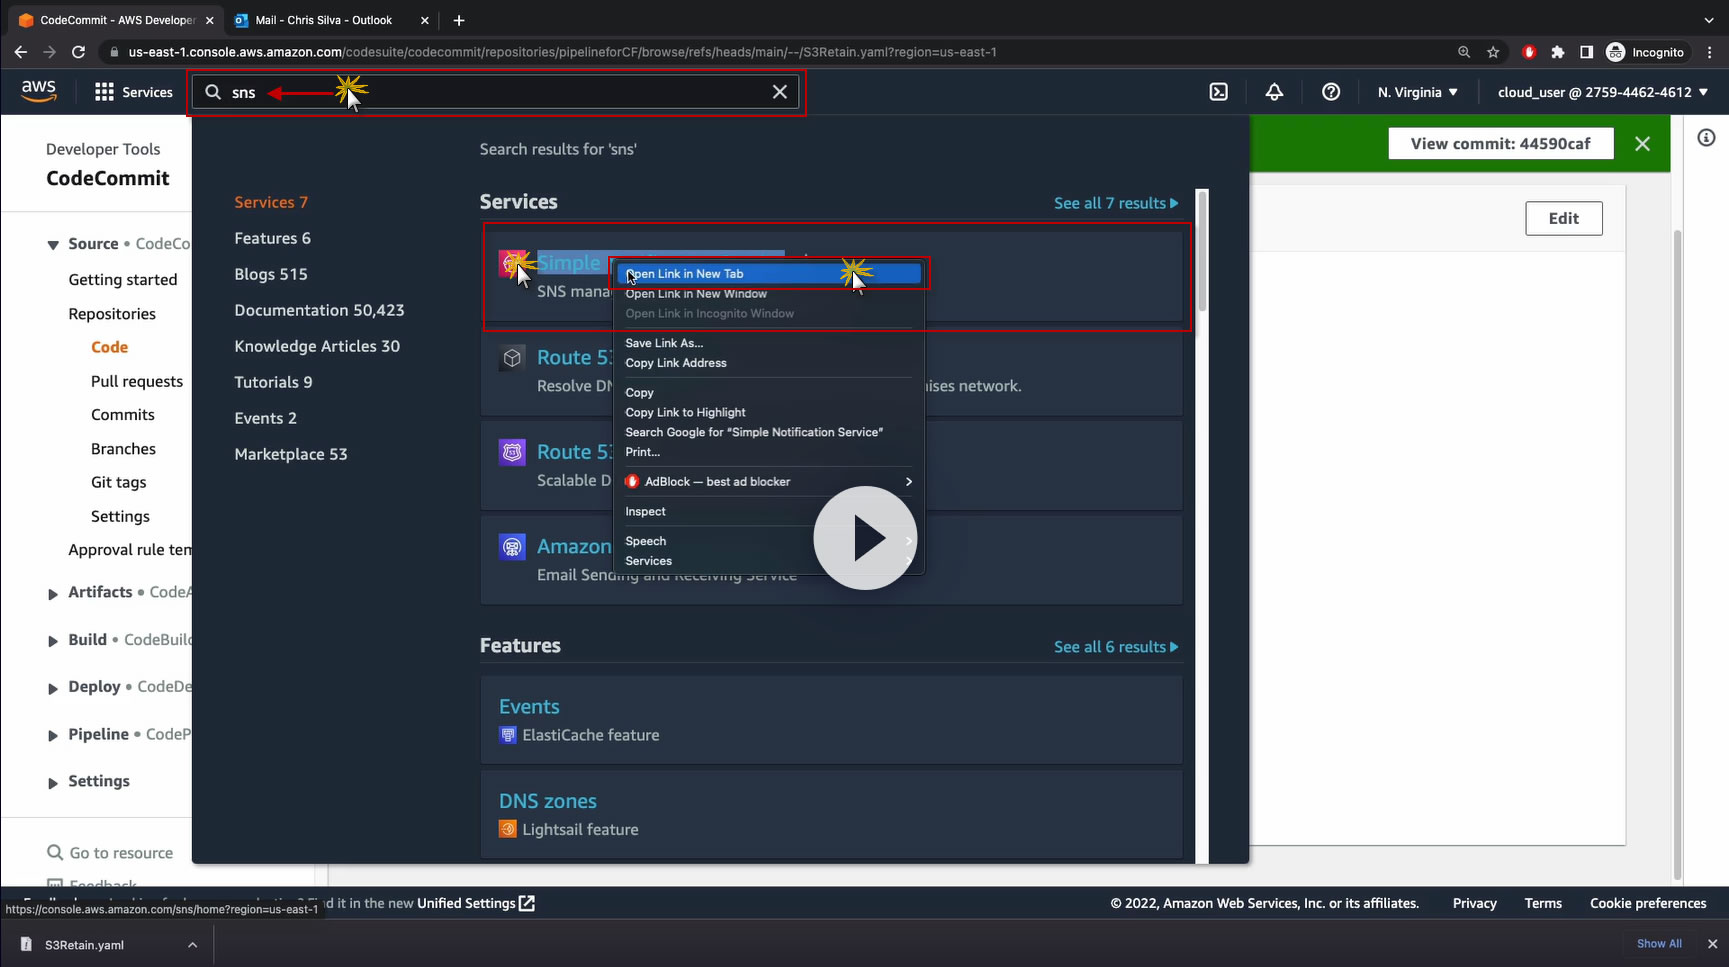Bookmark this page with the star icon
Screen dimensions: 1729x967
tap(1493, 52)
